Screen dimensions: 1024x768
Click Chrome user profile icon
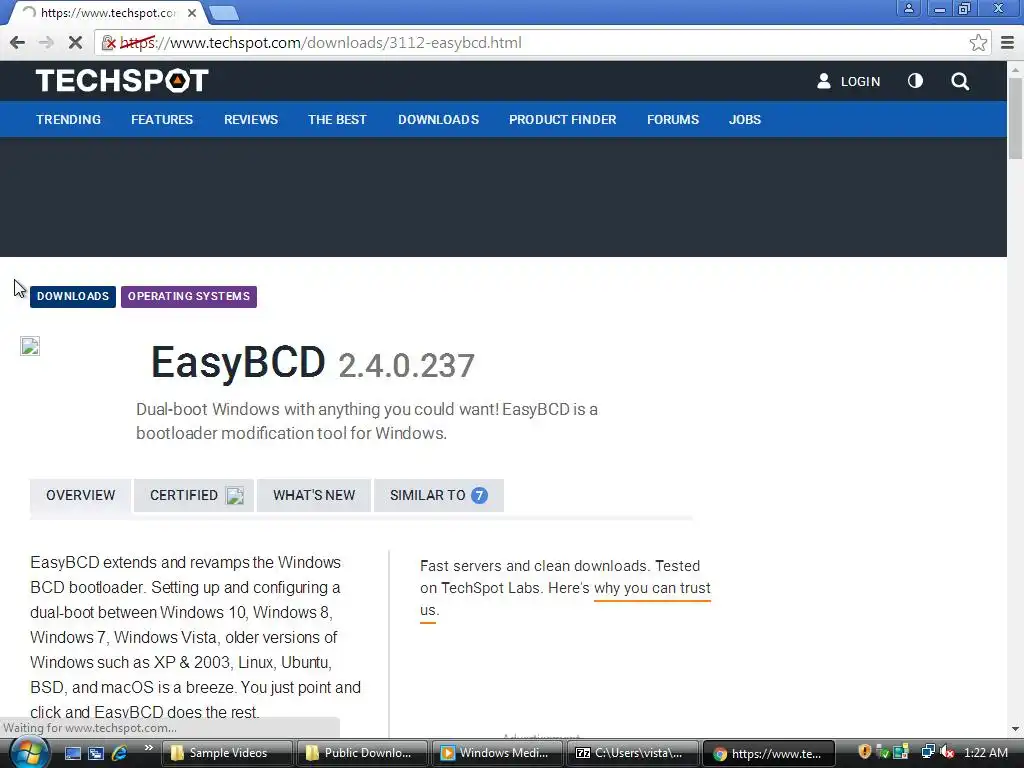(x=908, y=8)
